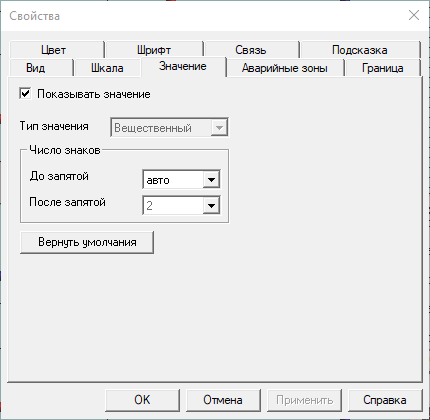Screen dimensions: 430x420
Task: Click the Отмена button
Action: pos(223,400)
